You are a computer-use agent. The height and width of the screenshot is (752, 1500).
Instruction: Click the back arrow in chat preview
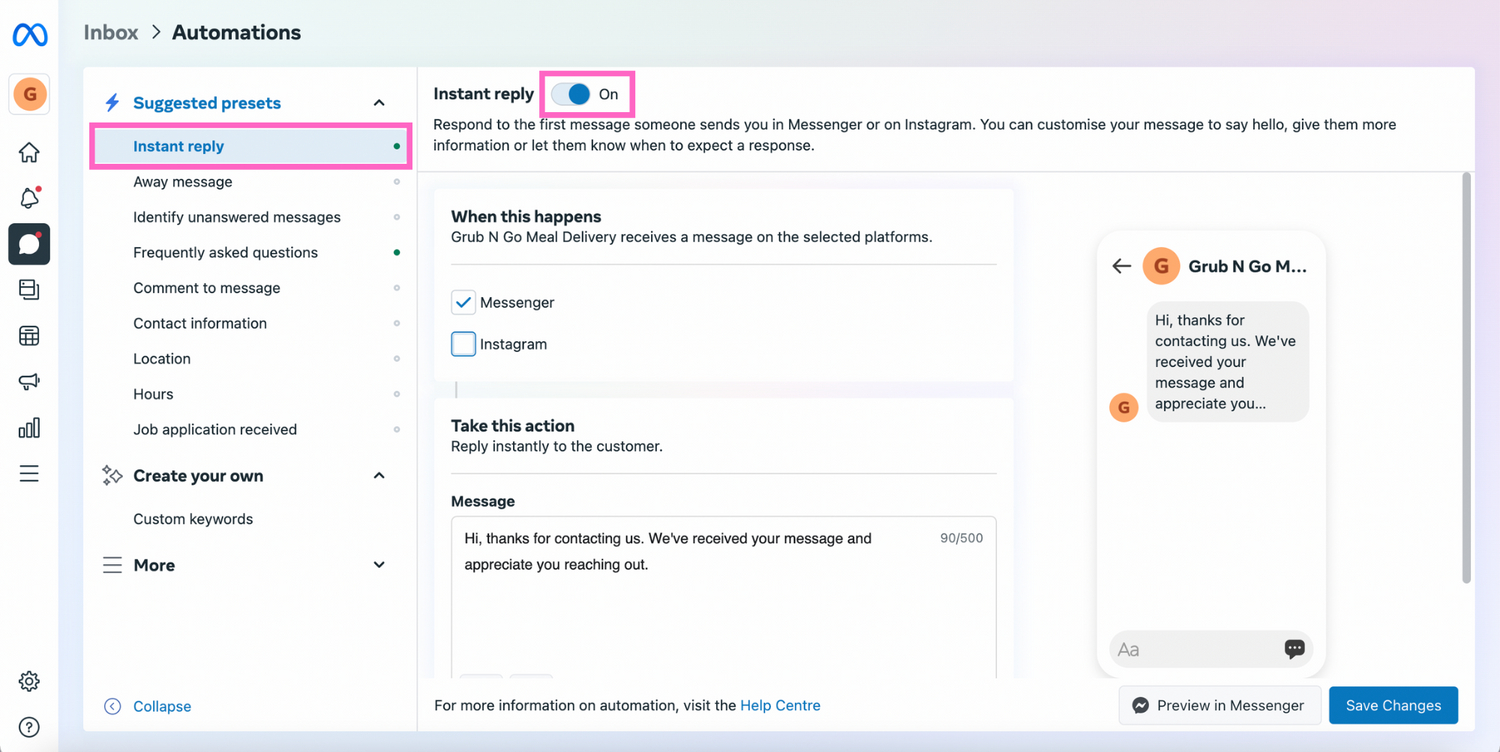(1122, 266)
